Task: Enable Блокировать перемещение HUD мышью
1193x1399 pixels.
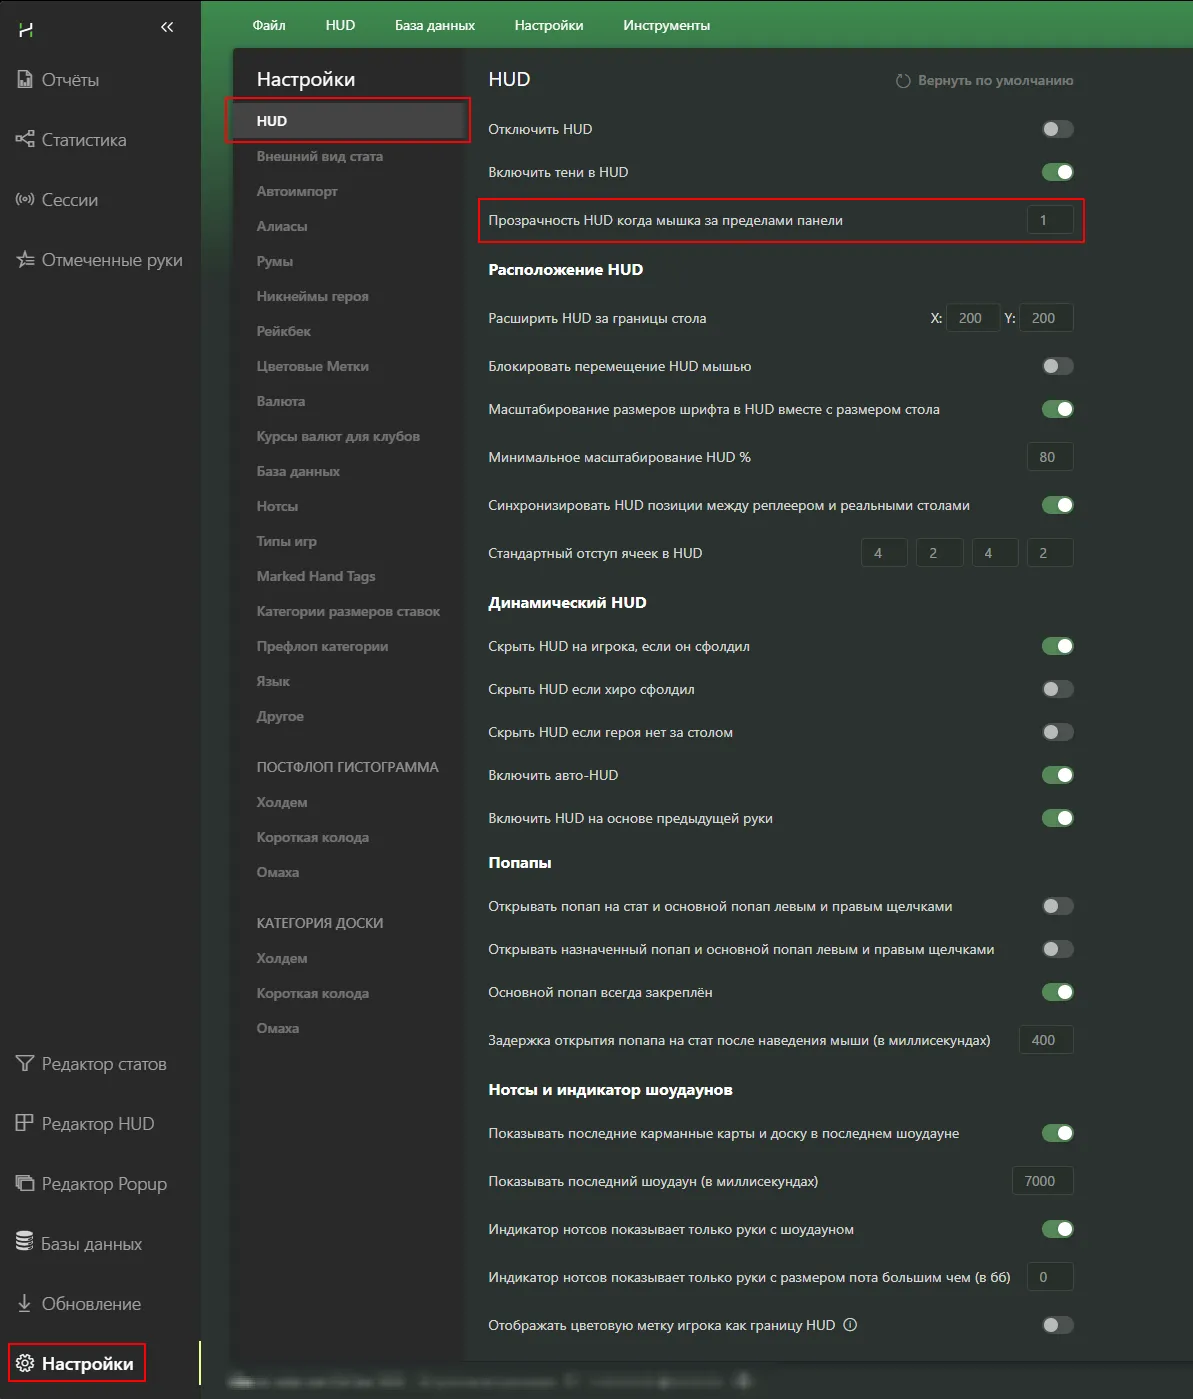Action: click(1057, 366)
